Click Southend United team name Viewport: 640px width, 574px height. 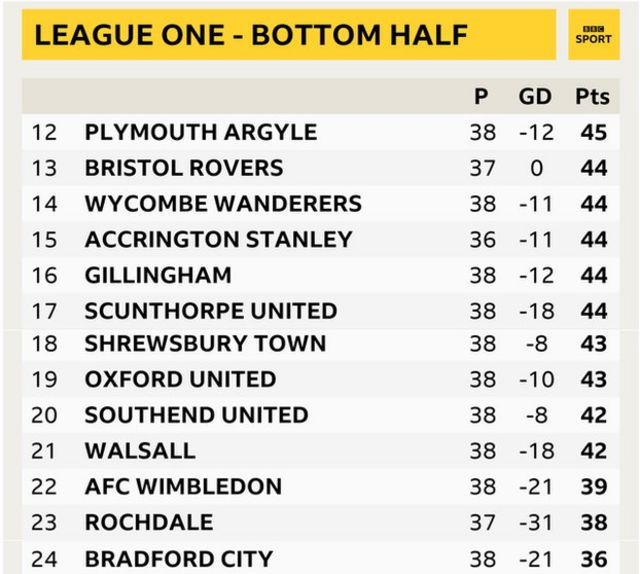point(196,415)
